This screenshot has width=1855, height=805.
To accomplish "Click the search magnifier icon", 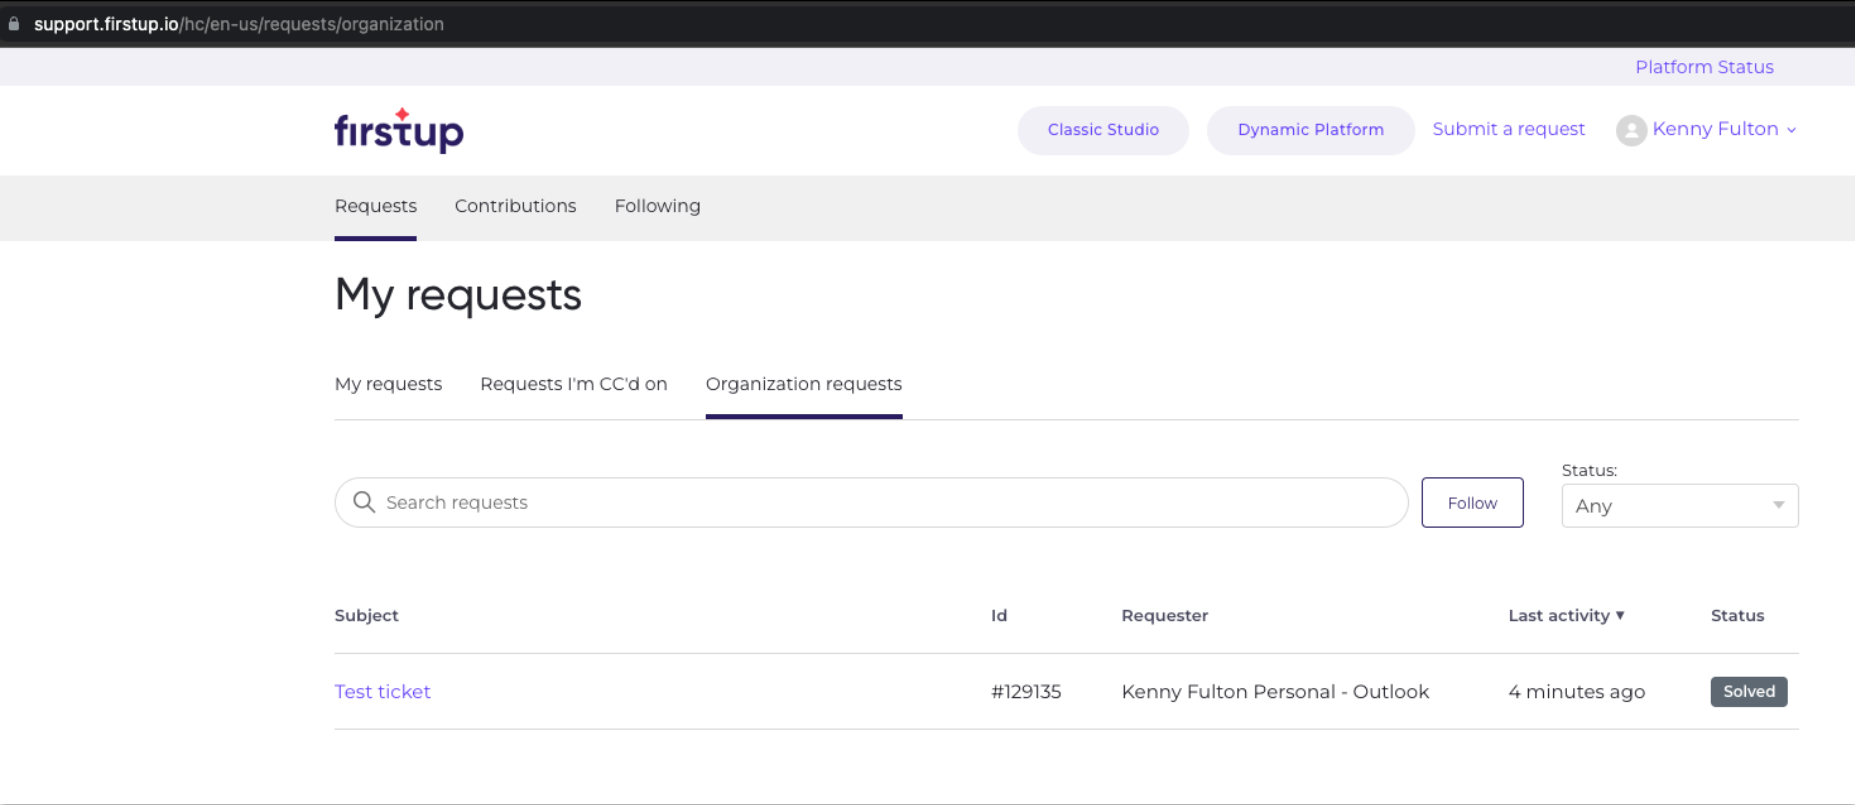I will click(x=364, y=502).
